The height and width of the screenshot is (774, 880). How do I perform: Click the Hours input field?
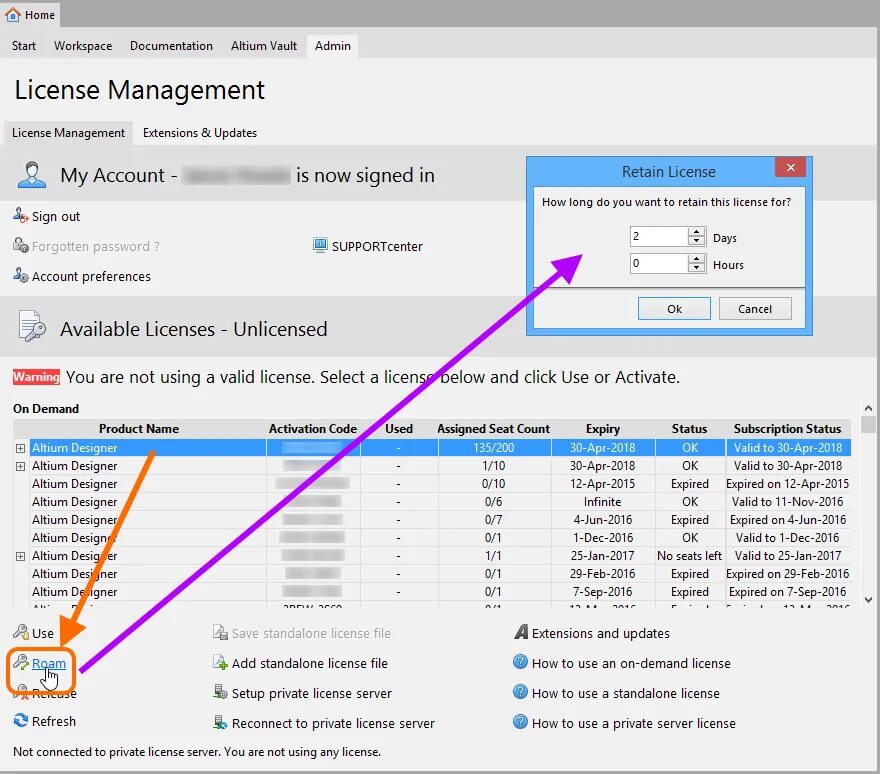[x=659, y=263]
